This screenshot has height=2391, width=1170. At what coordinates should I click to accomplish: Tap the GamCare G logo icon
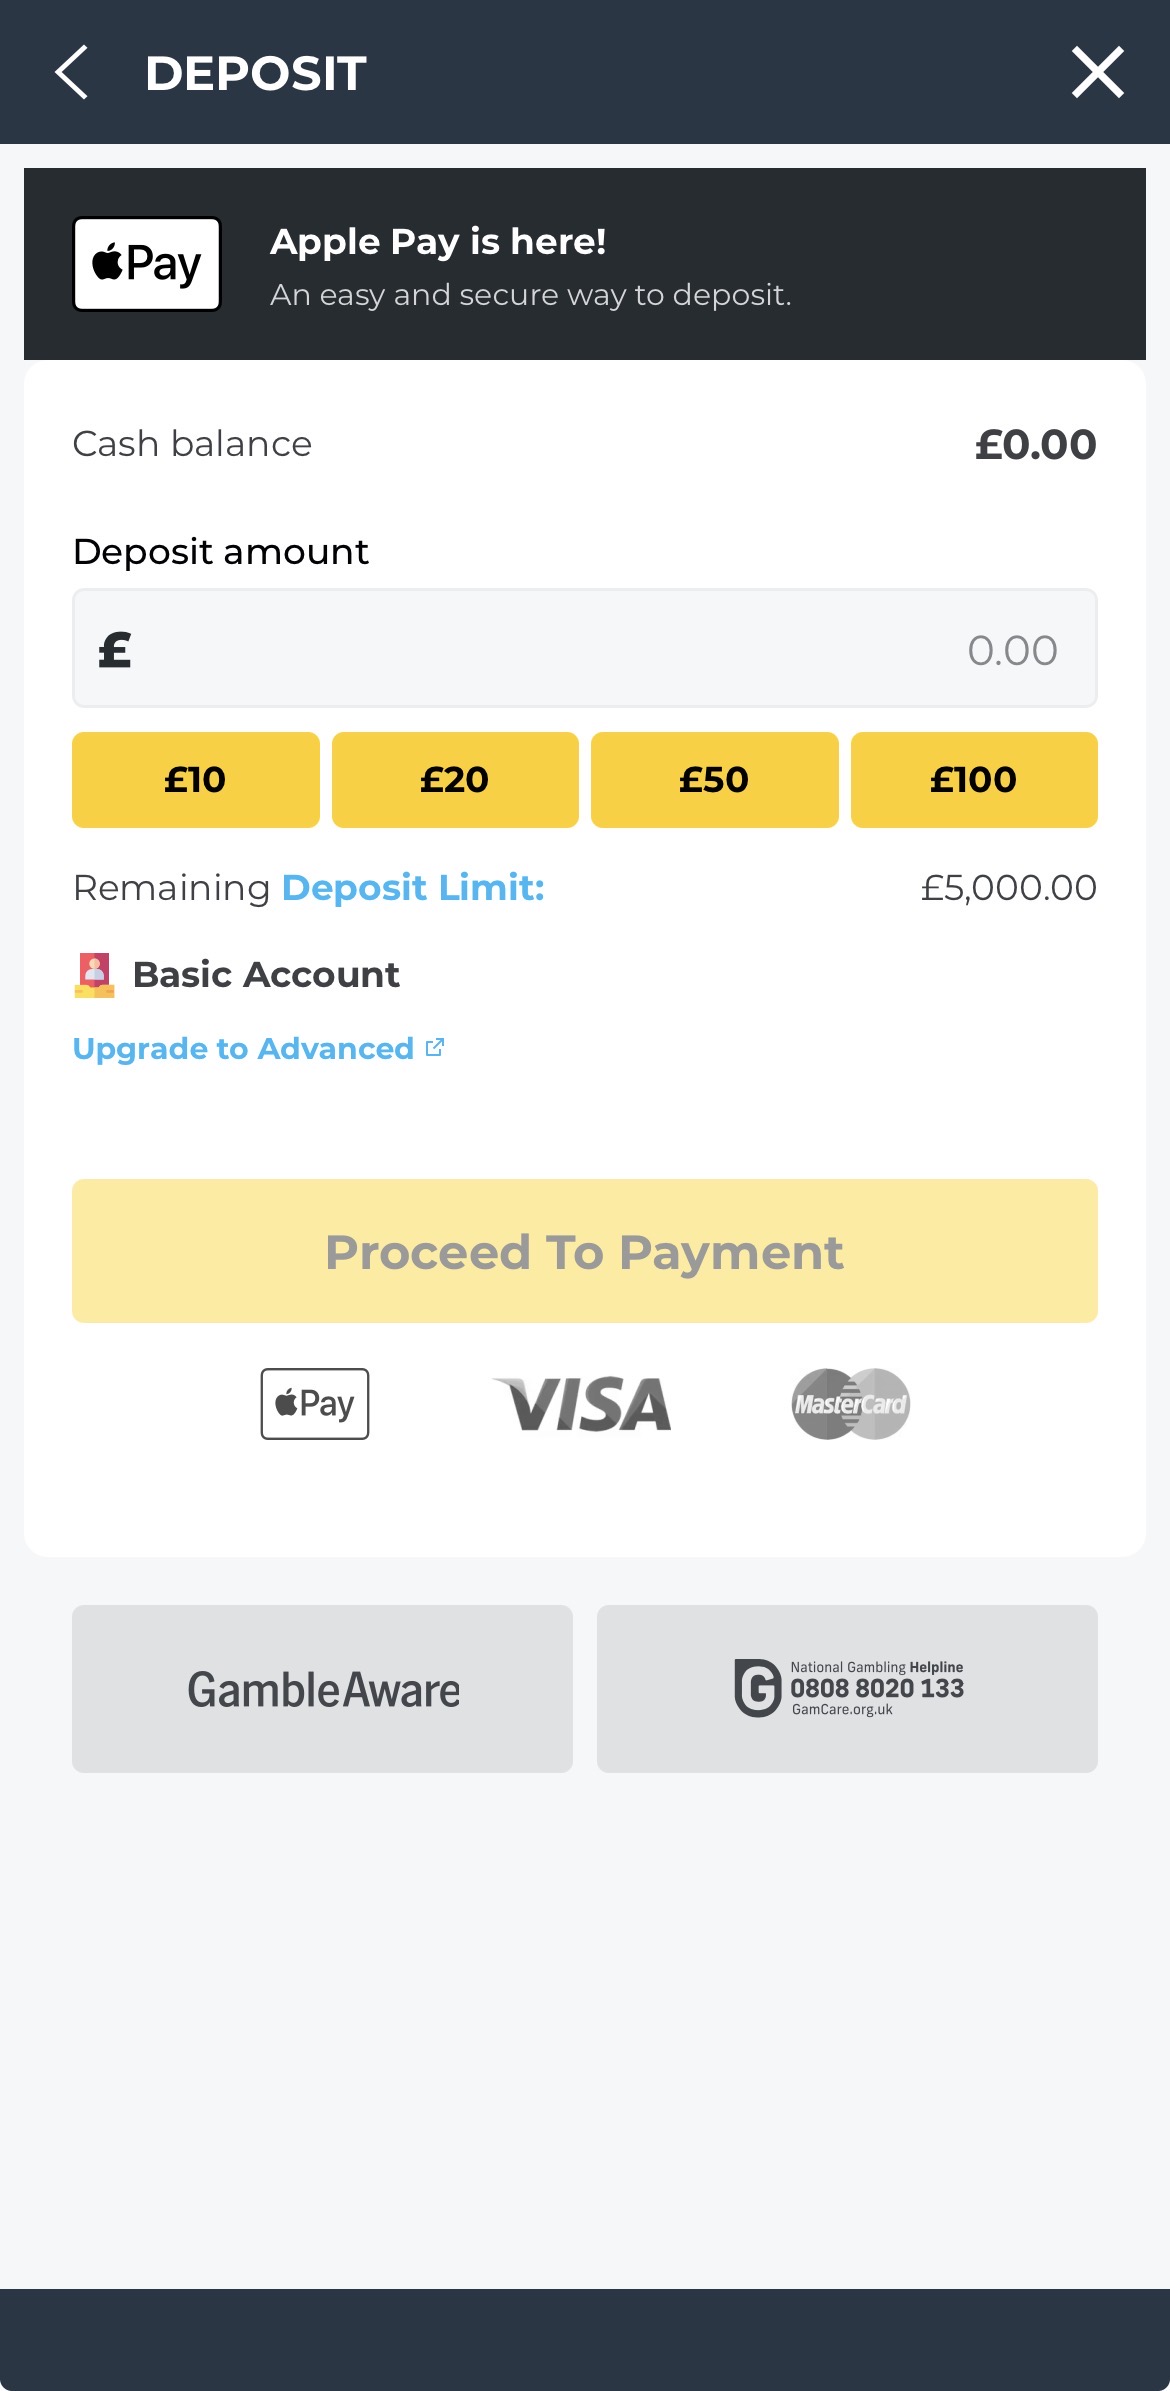point(757,1688)
